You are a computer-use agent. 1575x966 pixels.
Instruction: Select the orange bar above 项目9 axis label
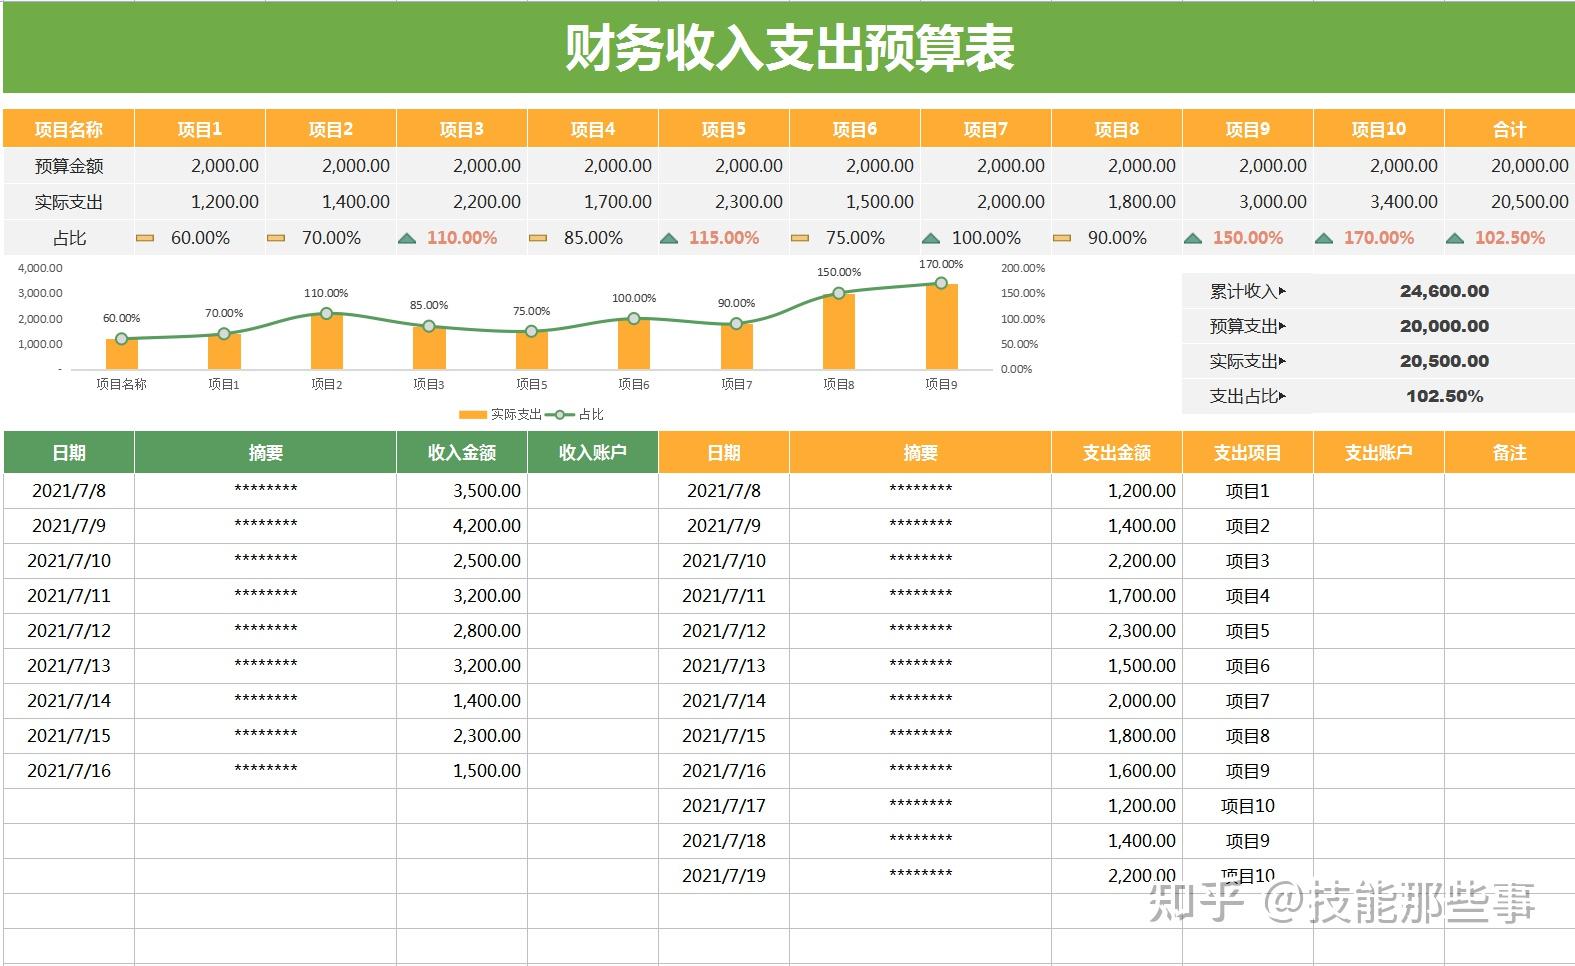point(941,327)
